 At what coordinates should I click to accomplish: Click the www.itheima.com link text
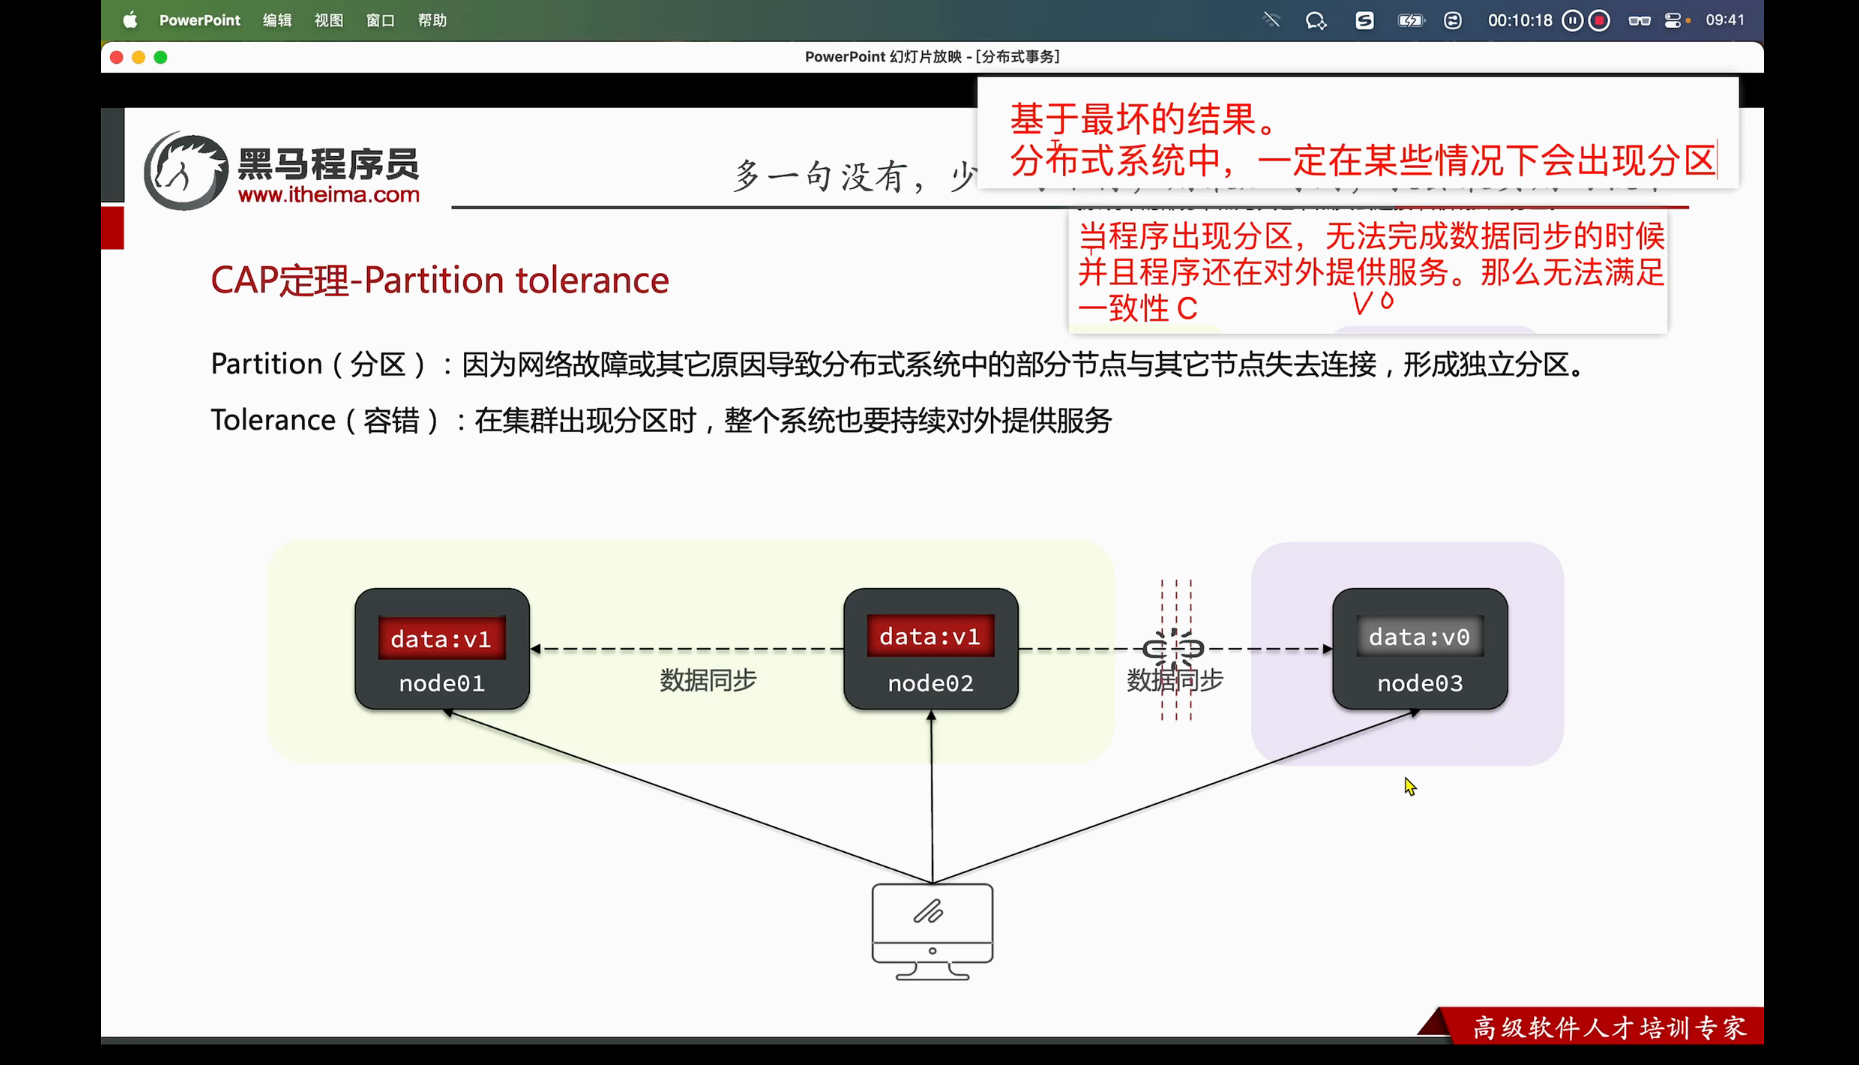click(328, 195)
